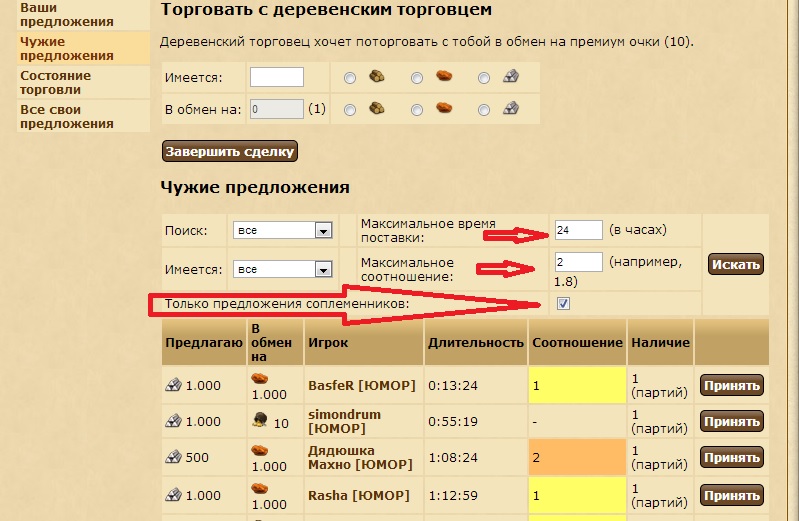Image resolution: width=799 pixels, height=521 pixels.
Task: Select clay radio in В обмен на row
Action: click(417, 110)
